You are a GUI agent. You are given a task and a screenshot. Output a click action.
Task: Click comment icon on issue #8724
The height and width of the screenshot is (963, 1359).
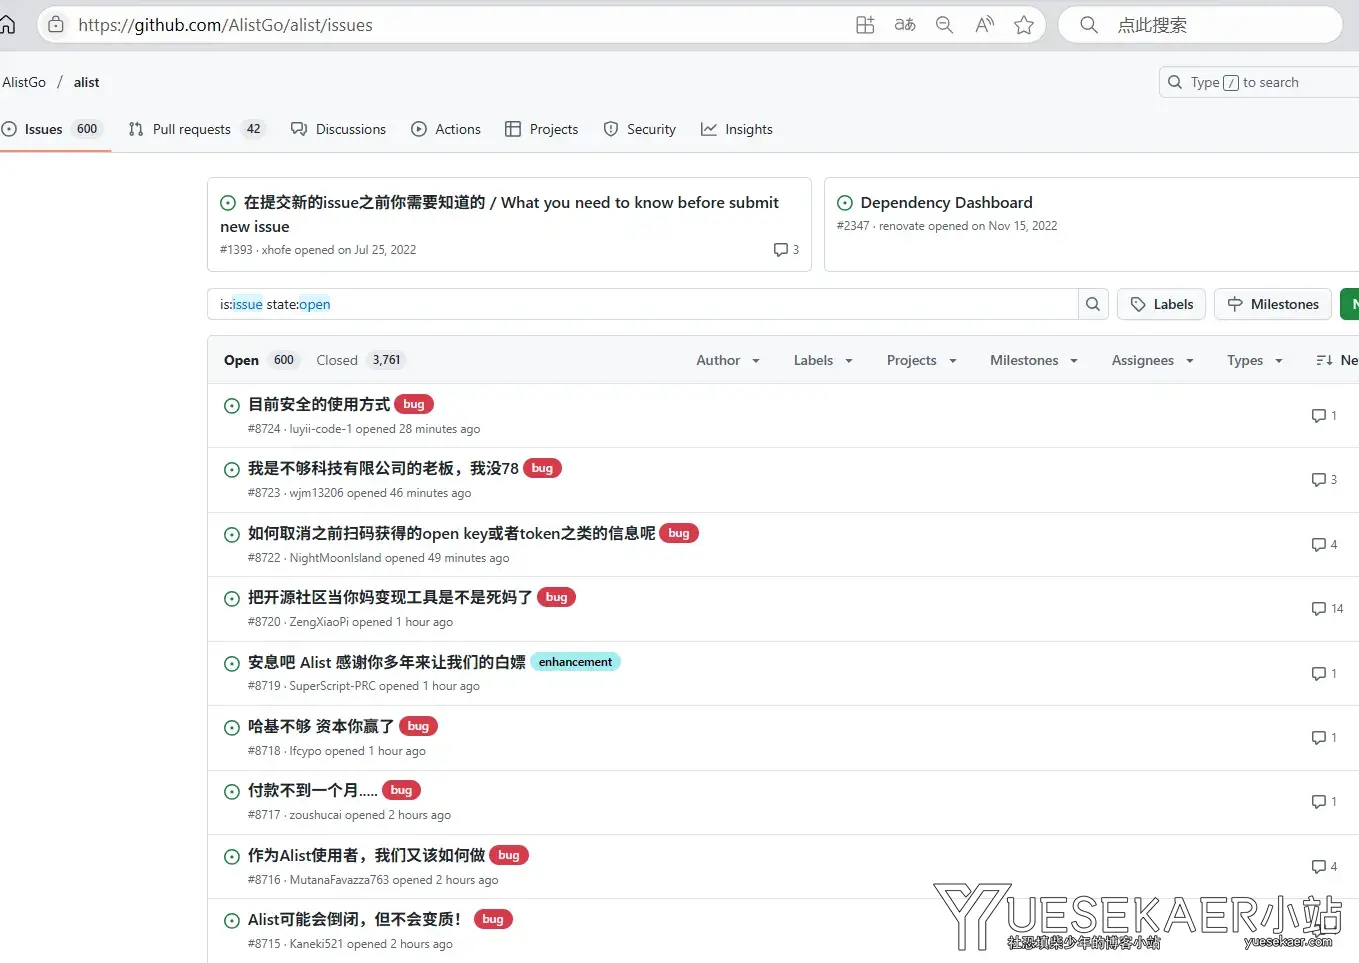point(1319,416)
